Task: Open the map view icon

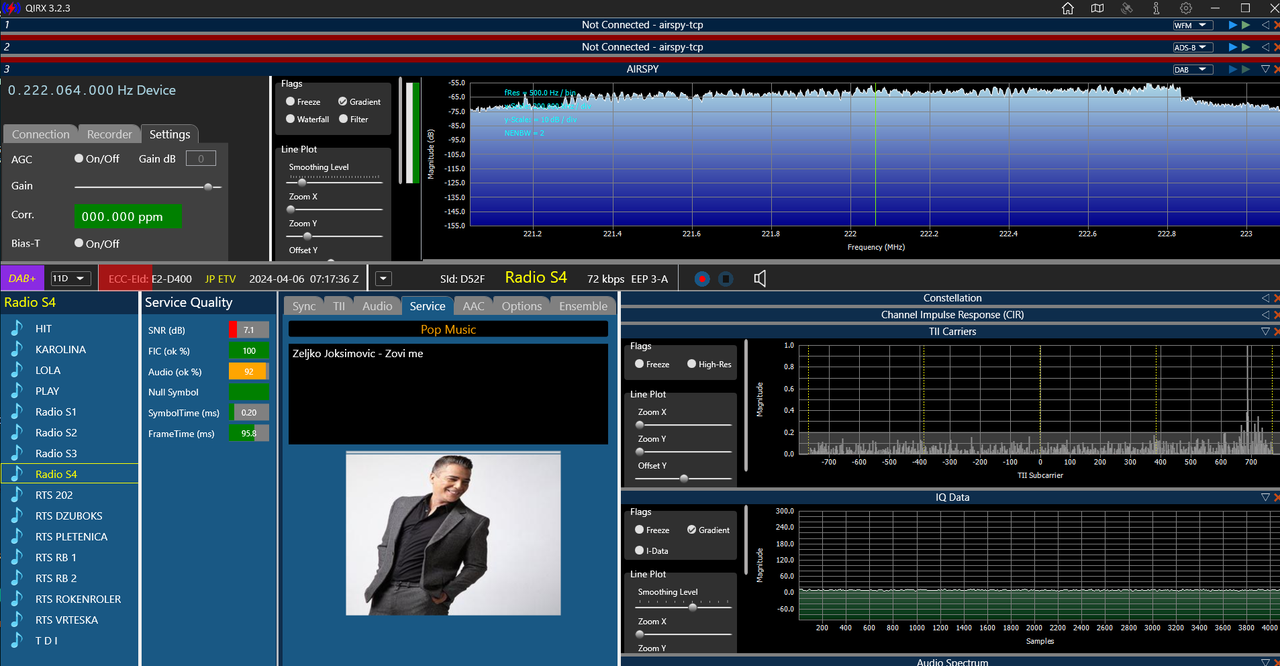Action: coord(1097,8)
